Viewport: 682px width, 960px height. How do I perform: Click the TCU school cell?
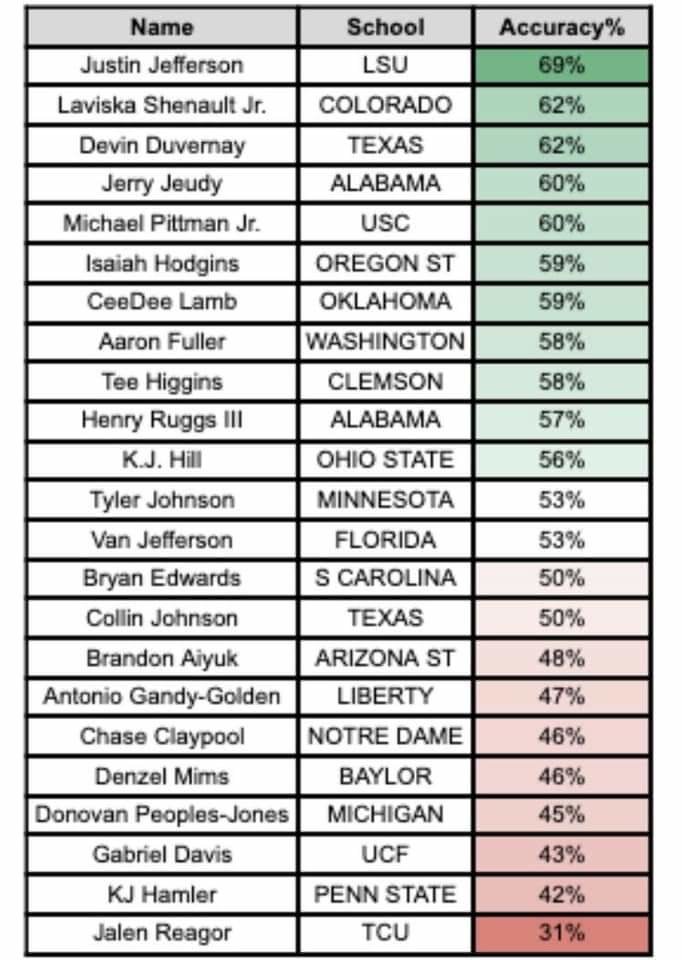click(x=385, y=933)
